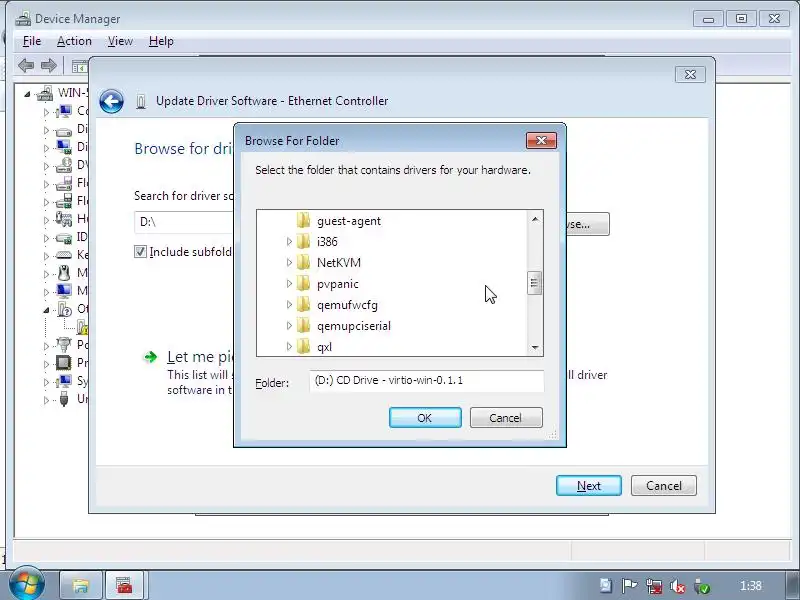
Task: Click the green arrow beside Let me pick
Action: (151, 357)
